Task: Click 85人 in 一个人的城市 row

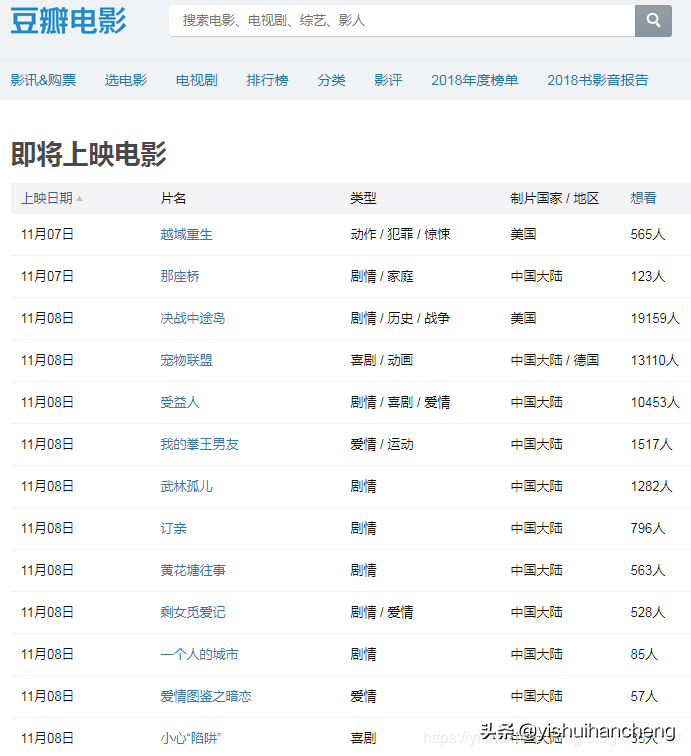Action: point(644,654)
